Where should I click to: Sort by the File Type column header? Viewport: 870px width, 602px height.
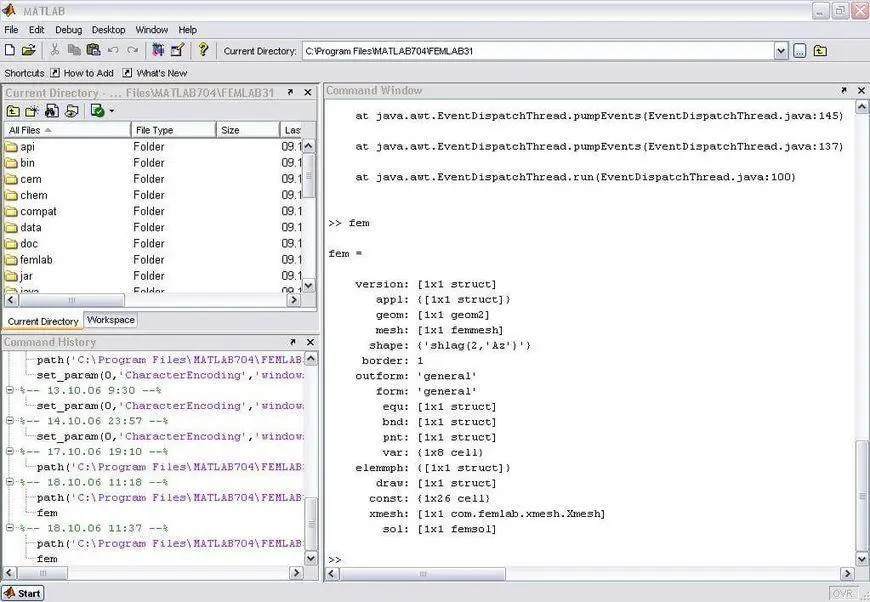173,130
